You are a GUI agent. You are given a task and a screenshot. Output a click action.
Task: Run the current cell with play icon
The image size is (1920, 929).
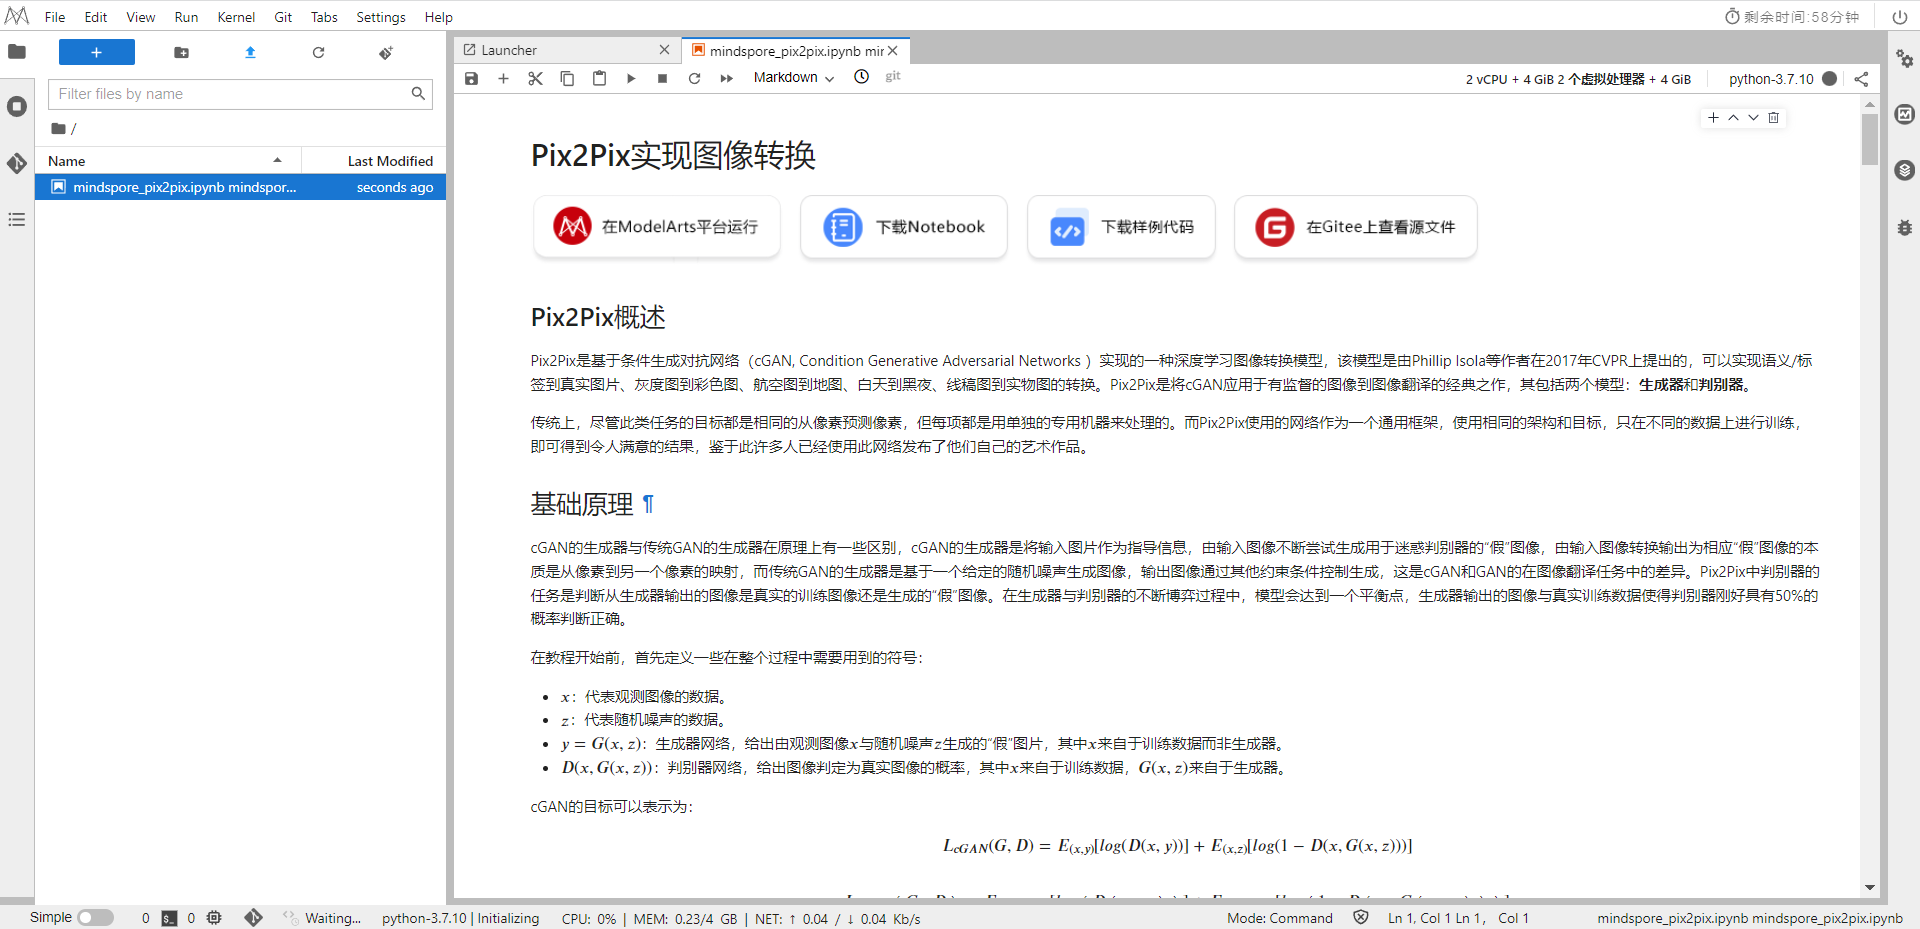point(631,78)
